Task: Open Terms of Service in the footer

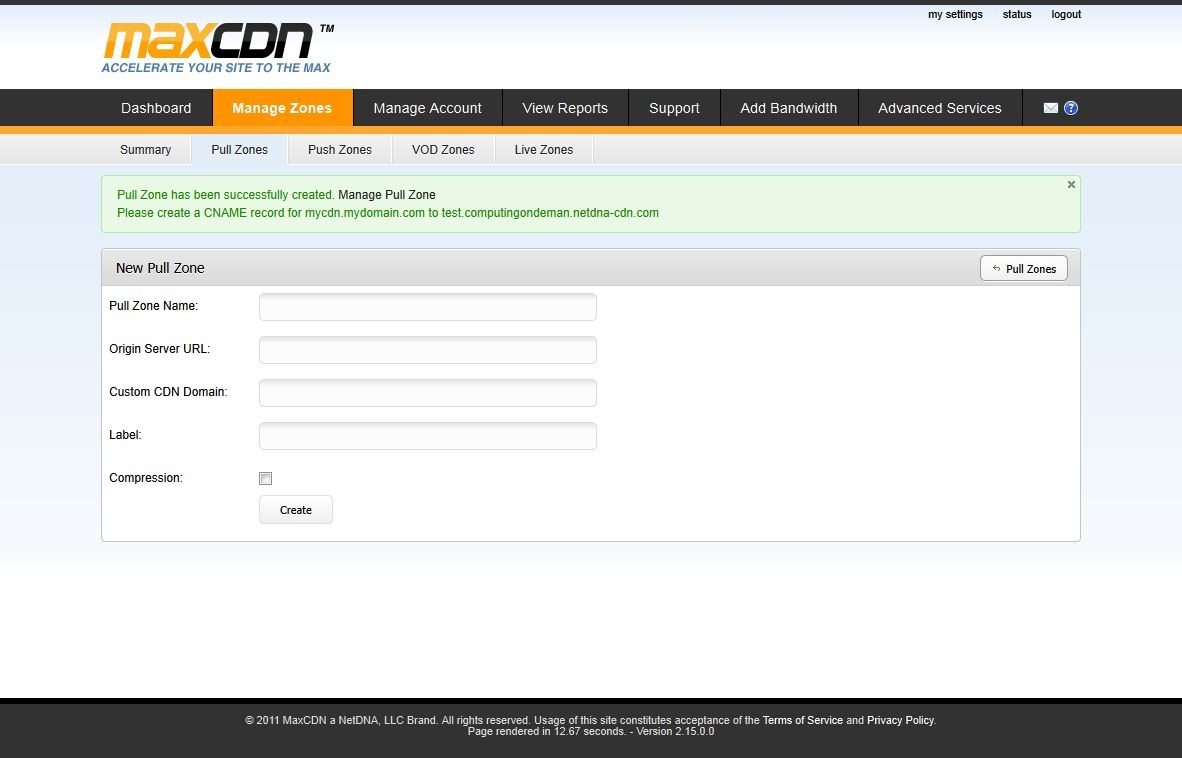Action: click(802, 720)
